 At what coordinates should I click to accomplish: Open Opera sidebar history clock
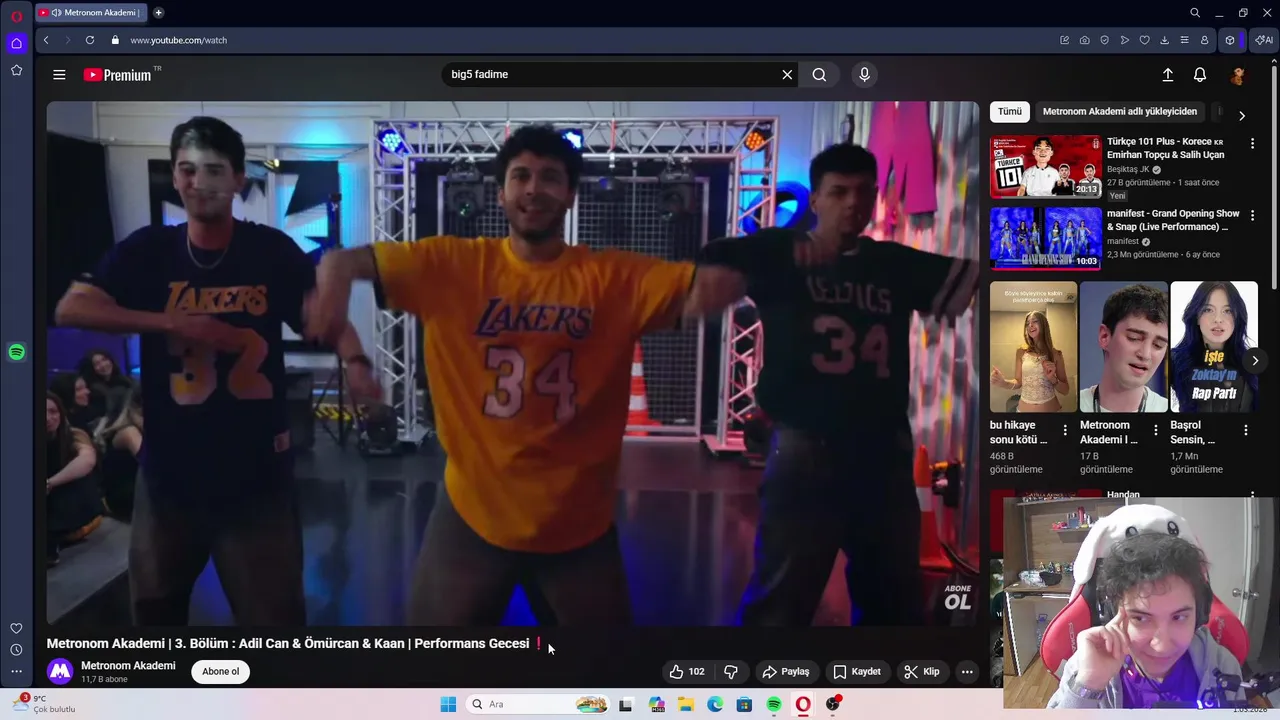16,650
